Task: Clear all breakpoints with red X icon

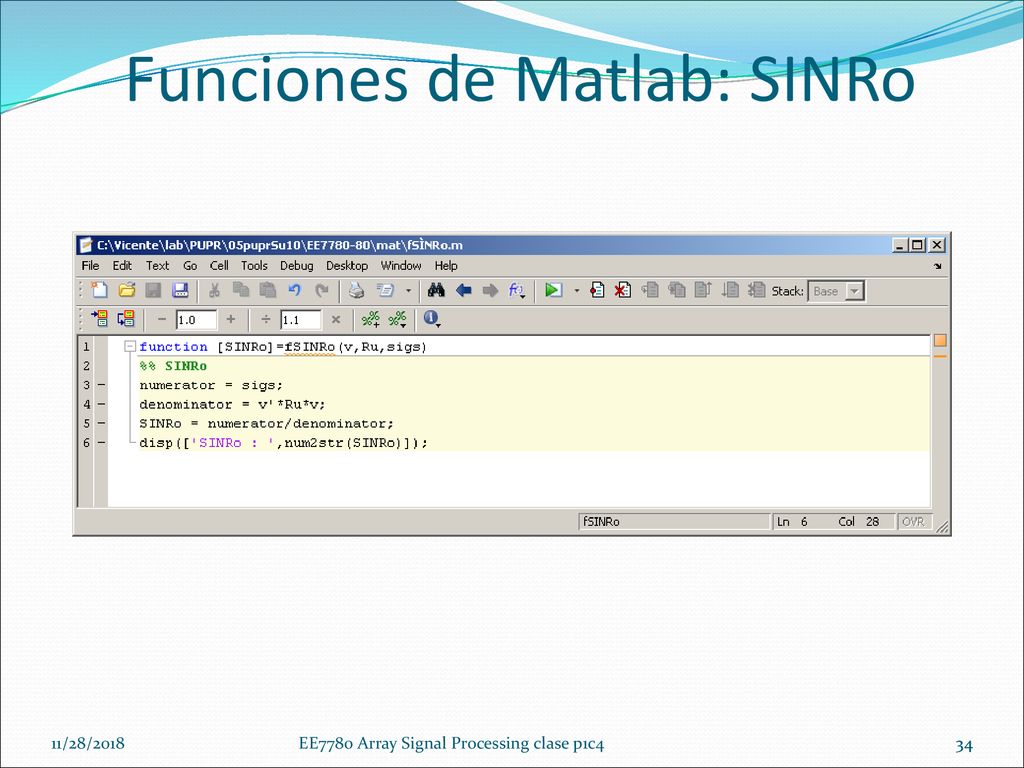Action: 623,290
